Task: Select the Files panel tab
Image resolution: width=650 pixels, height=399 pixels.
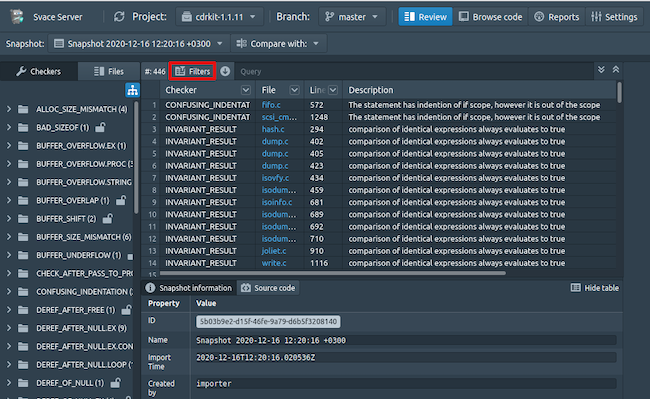Action: pyautogui.click(x=109, y=71)
